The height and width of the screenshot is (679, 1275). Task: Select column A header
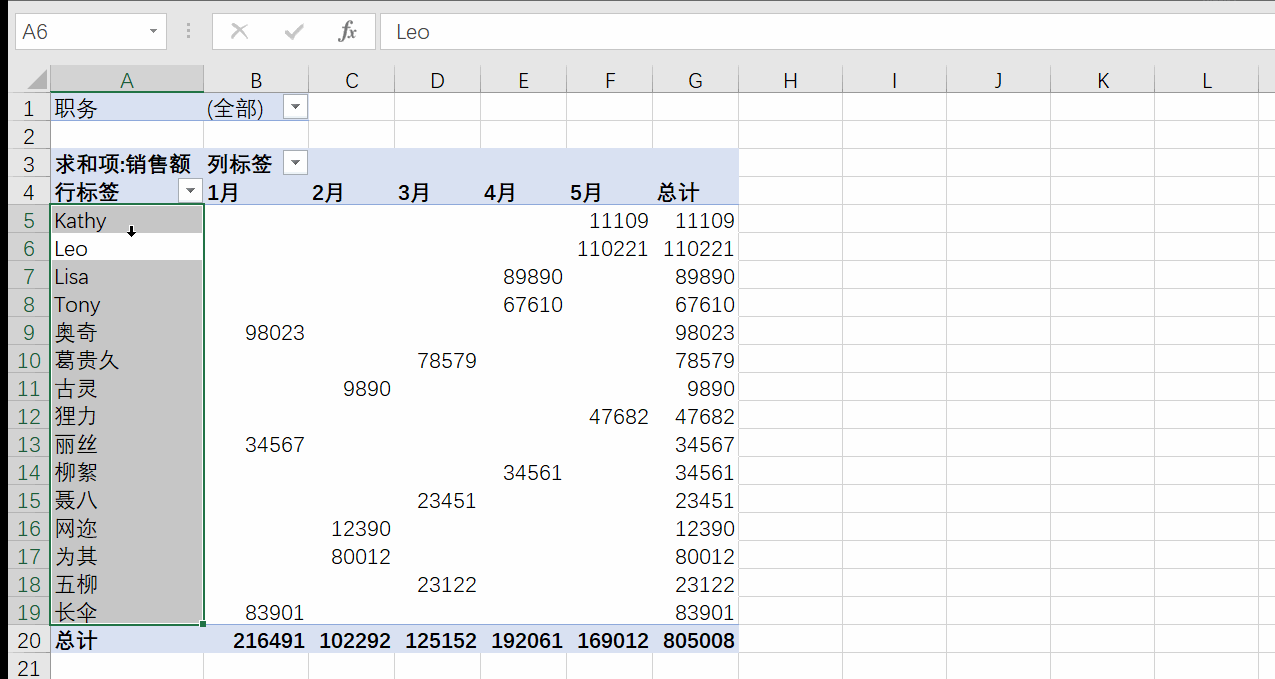[127, 80]
